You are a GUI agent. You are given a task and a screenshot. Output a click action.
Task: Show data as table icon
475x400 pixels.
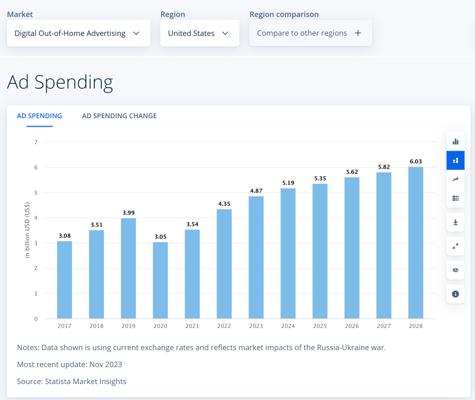click(x=455, y=198)
